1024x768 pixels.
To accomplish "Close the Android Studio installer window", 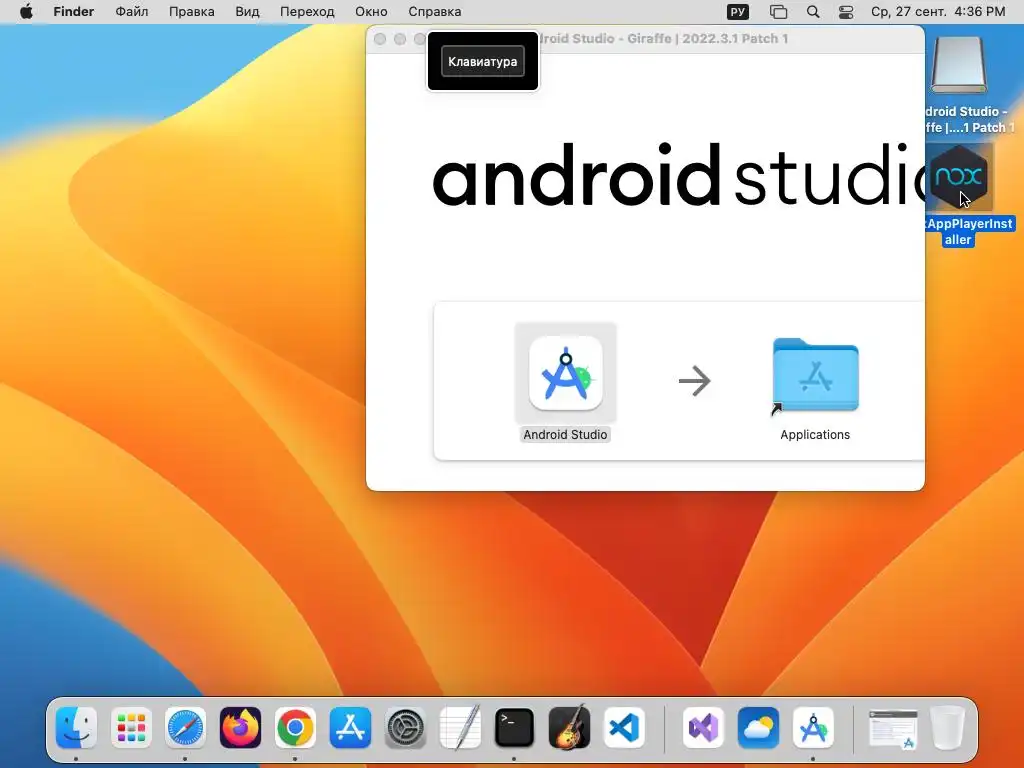I will (380, 39).
